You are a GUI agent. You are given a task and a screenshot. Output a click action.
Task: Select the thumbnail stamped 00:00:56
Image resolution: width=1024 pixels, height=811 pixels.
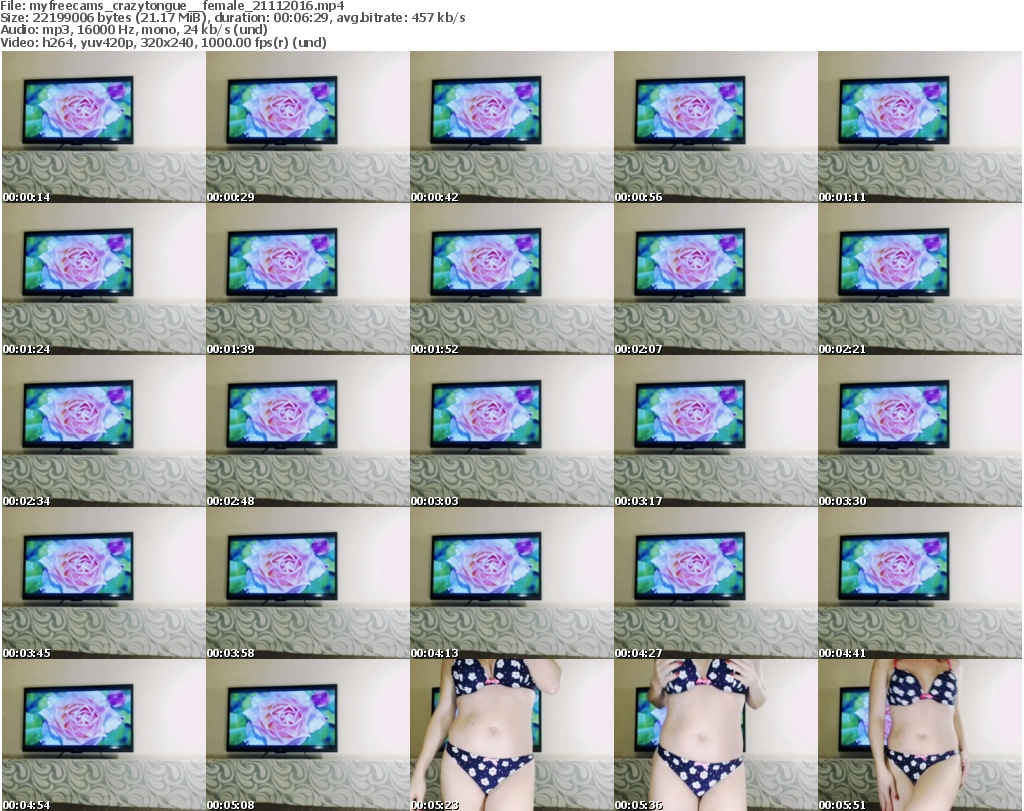click(715, 127)
